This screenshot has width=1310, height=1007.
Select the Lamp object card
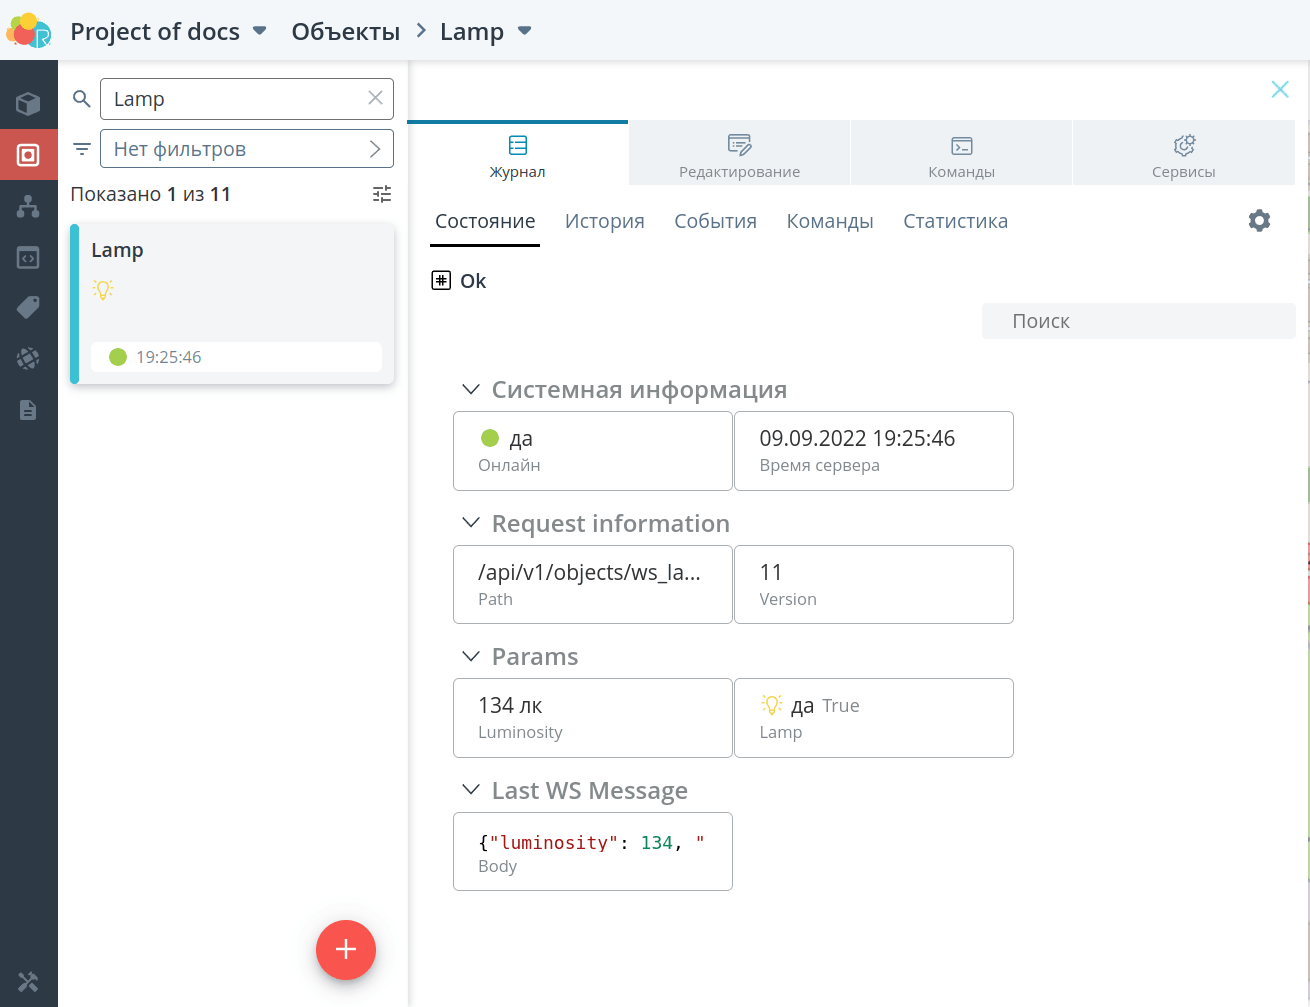[232, 304]
